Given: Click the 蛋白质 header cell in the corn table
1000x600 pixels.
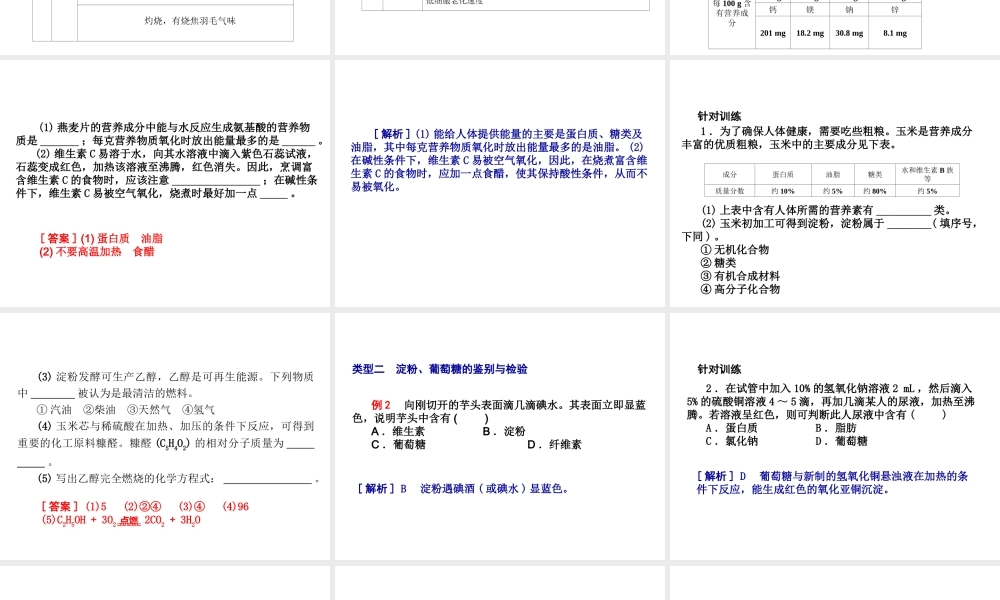Looking at the screenshot, I should pyautogui.click(x=783, y=174).
